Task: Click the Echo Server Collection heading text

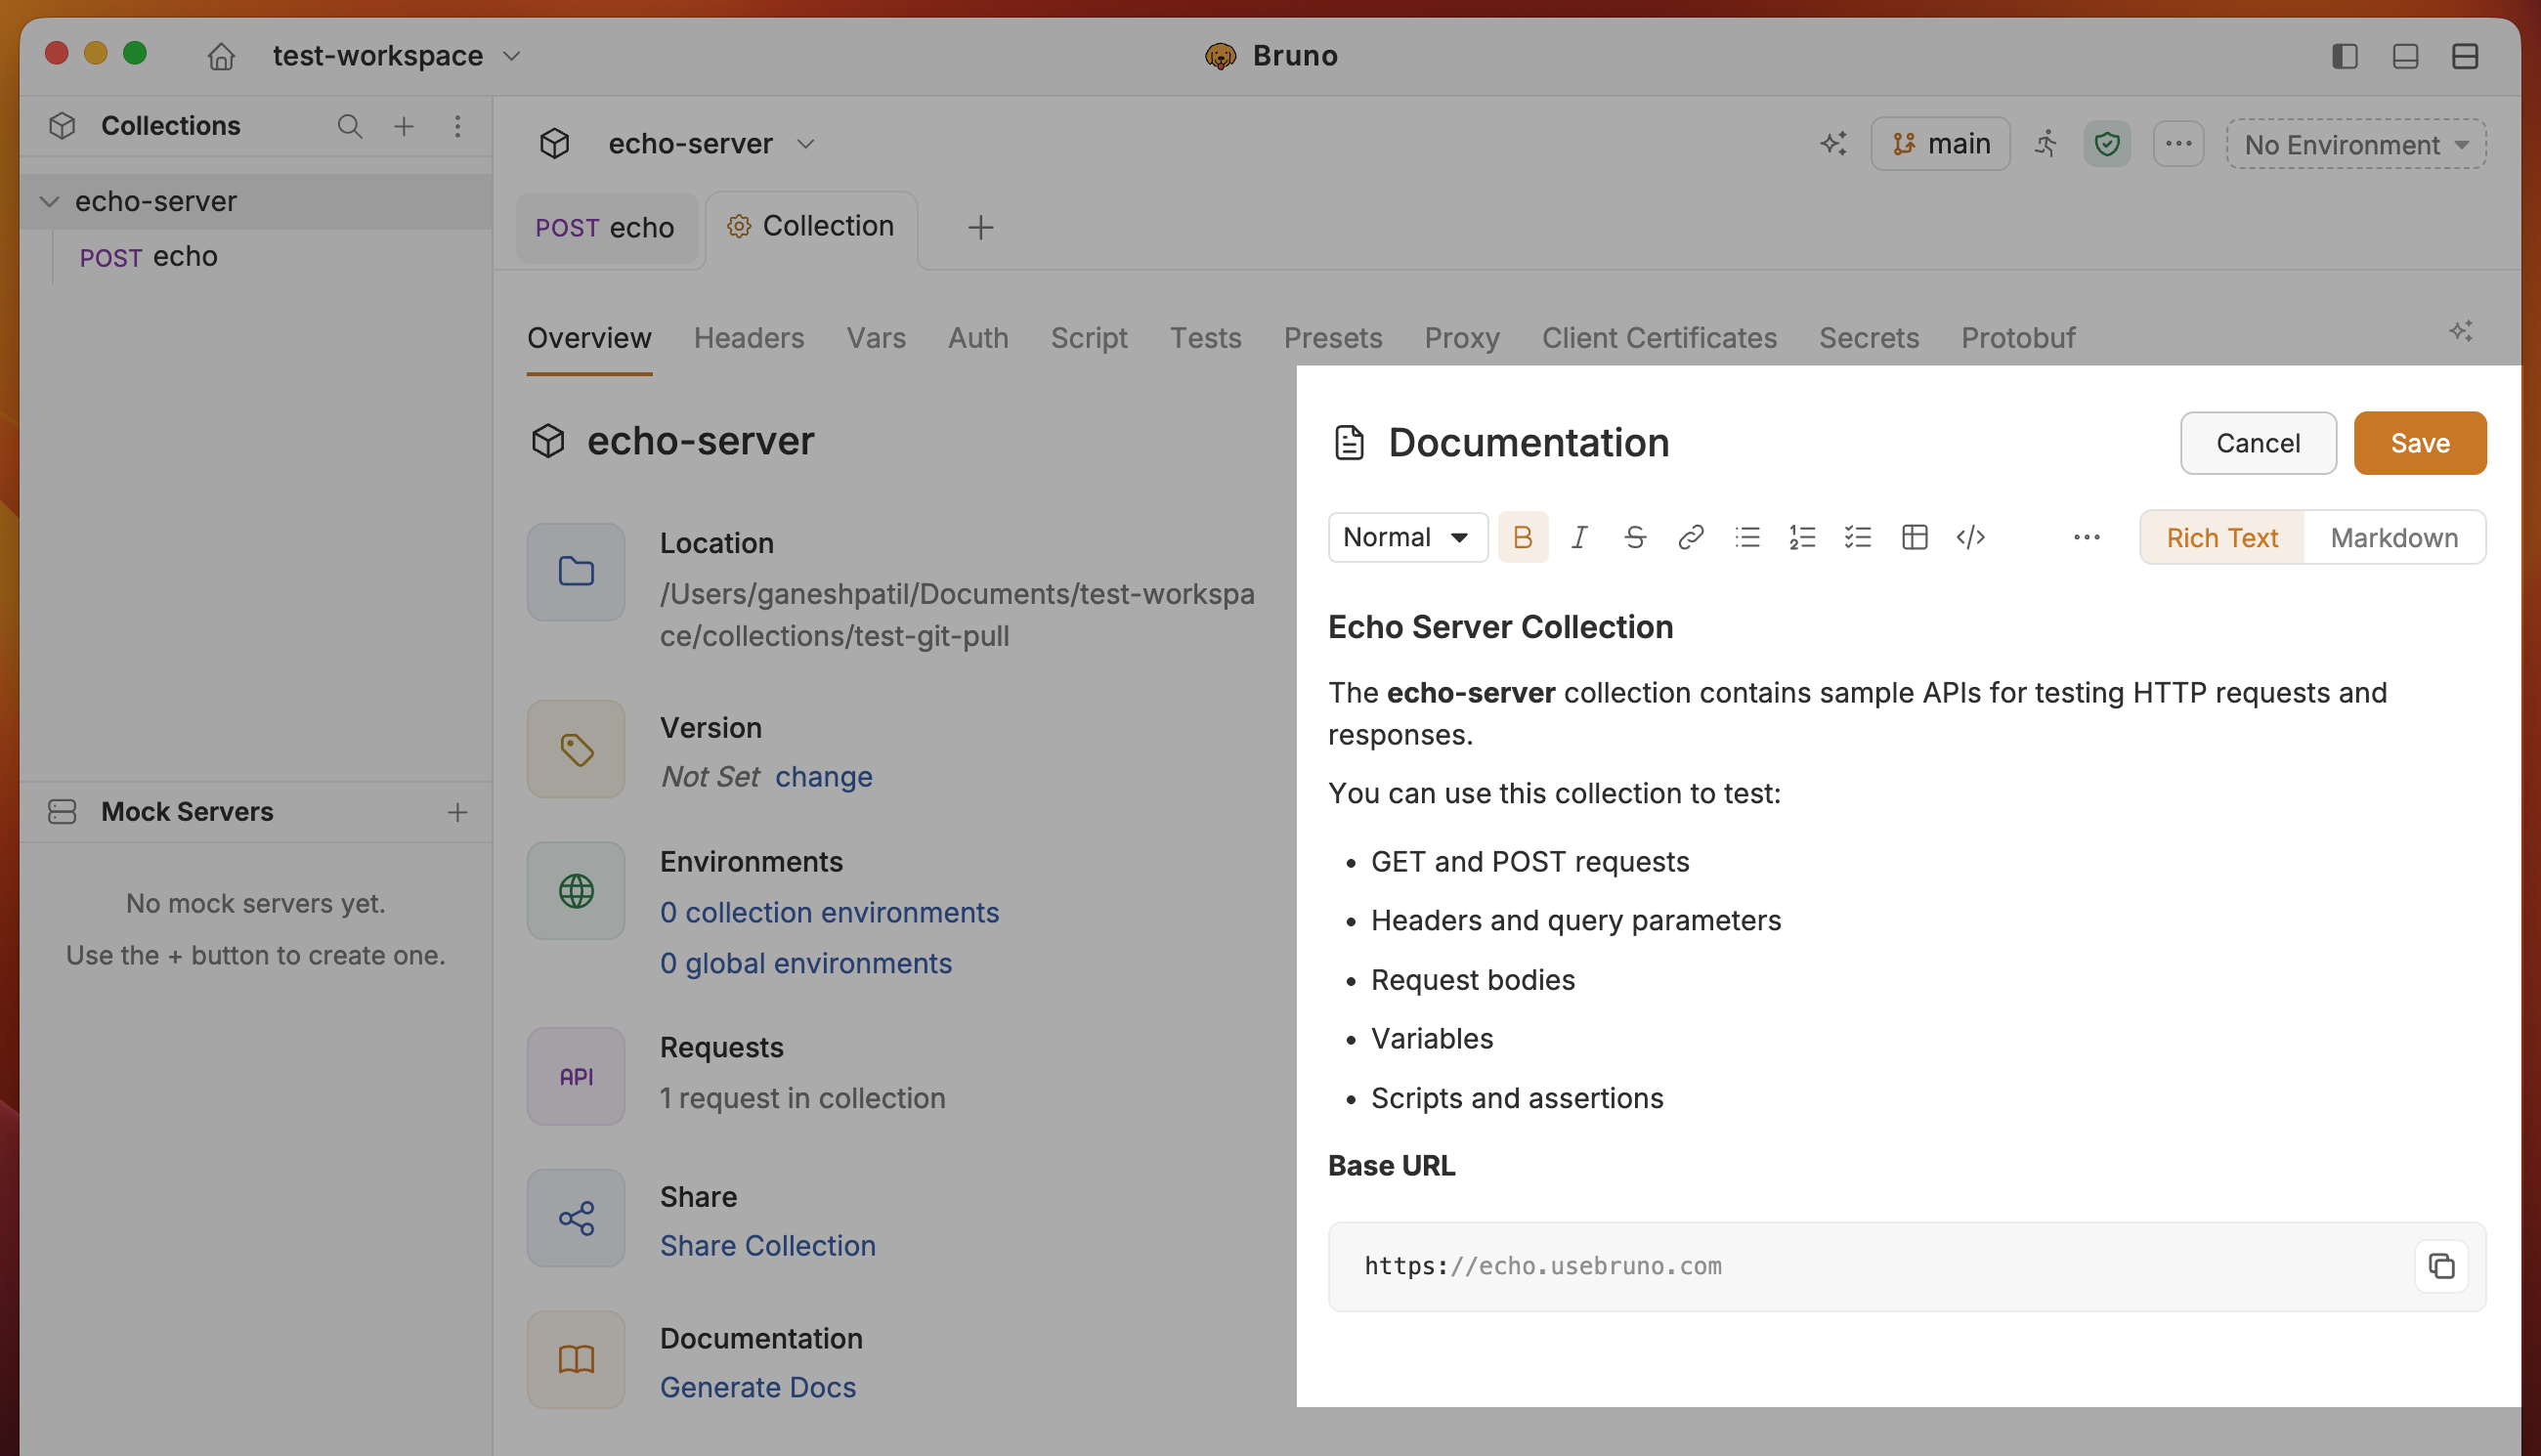Action: [1500, 627]
